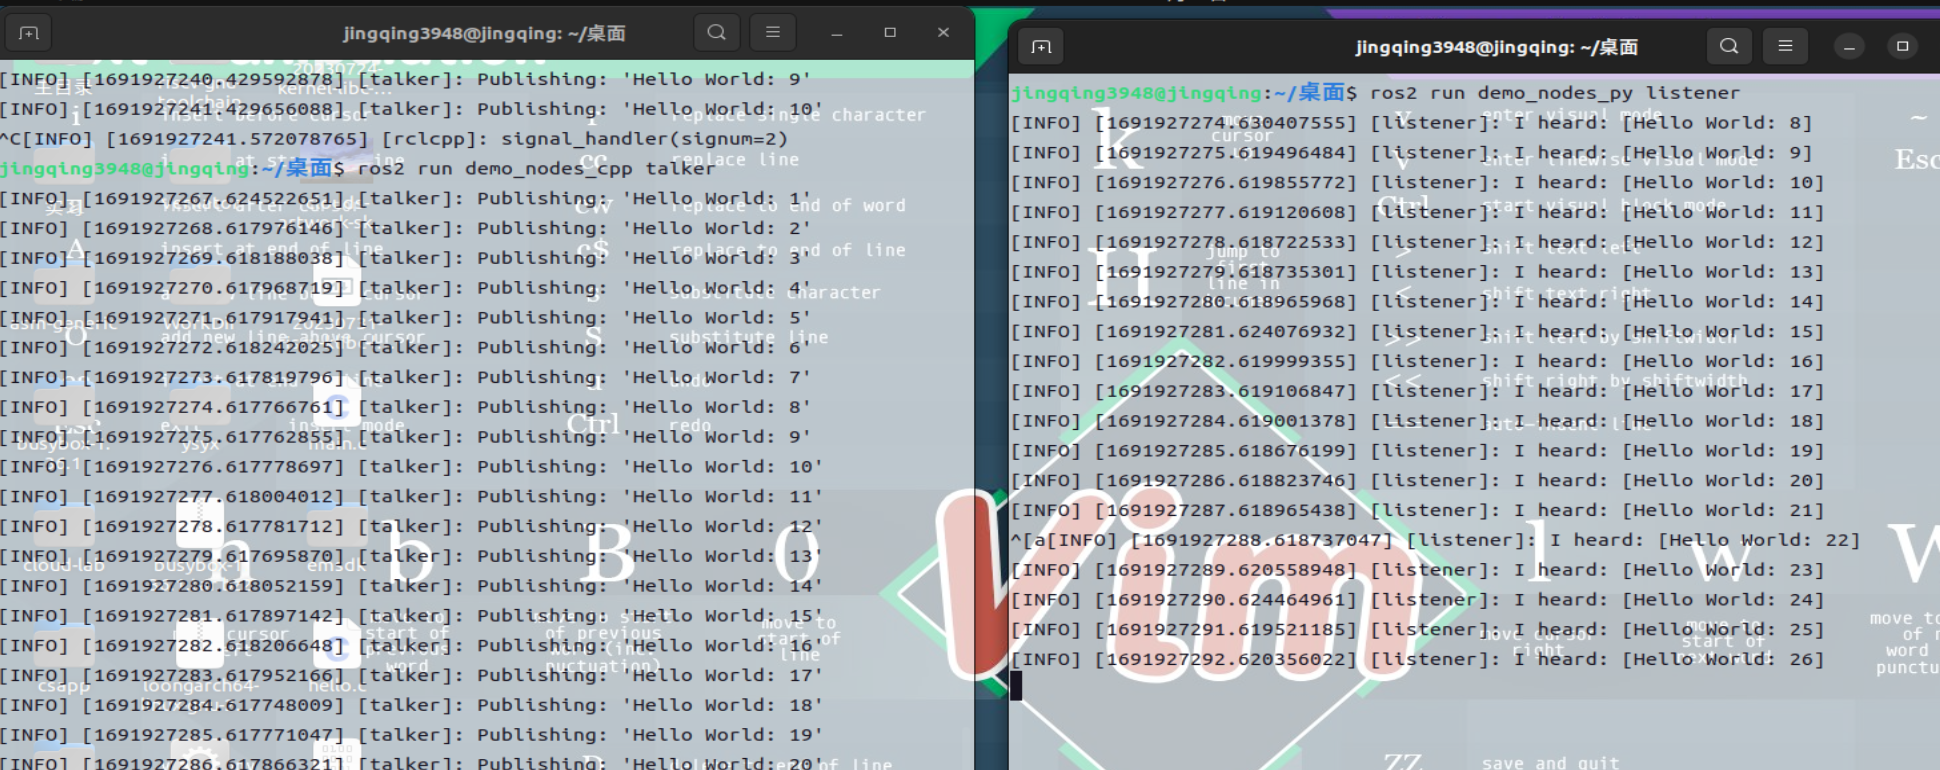Click listener line I heard Hello World: 19
Viewport: 1940px width, 770px height.
1417,451
